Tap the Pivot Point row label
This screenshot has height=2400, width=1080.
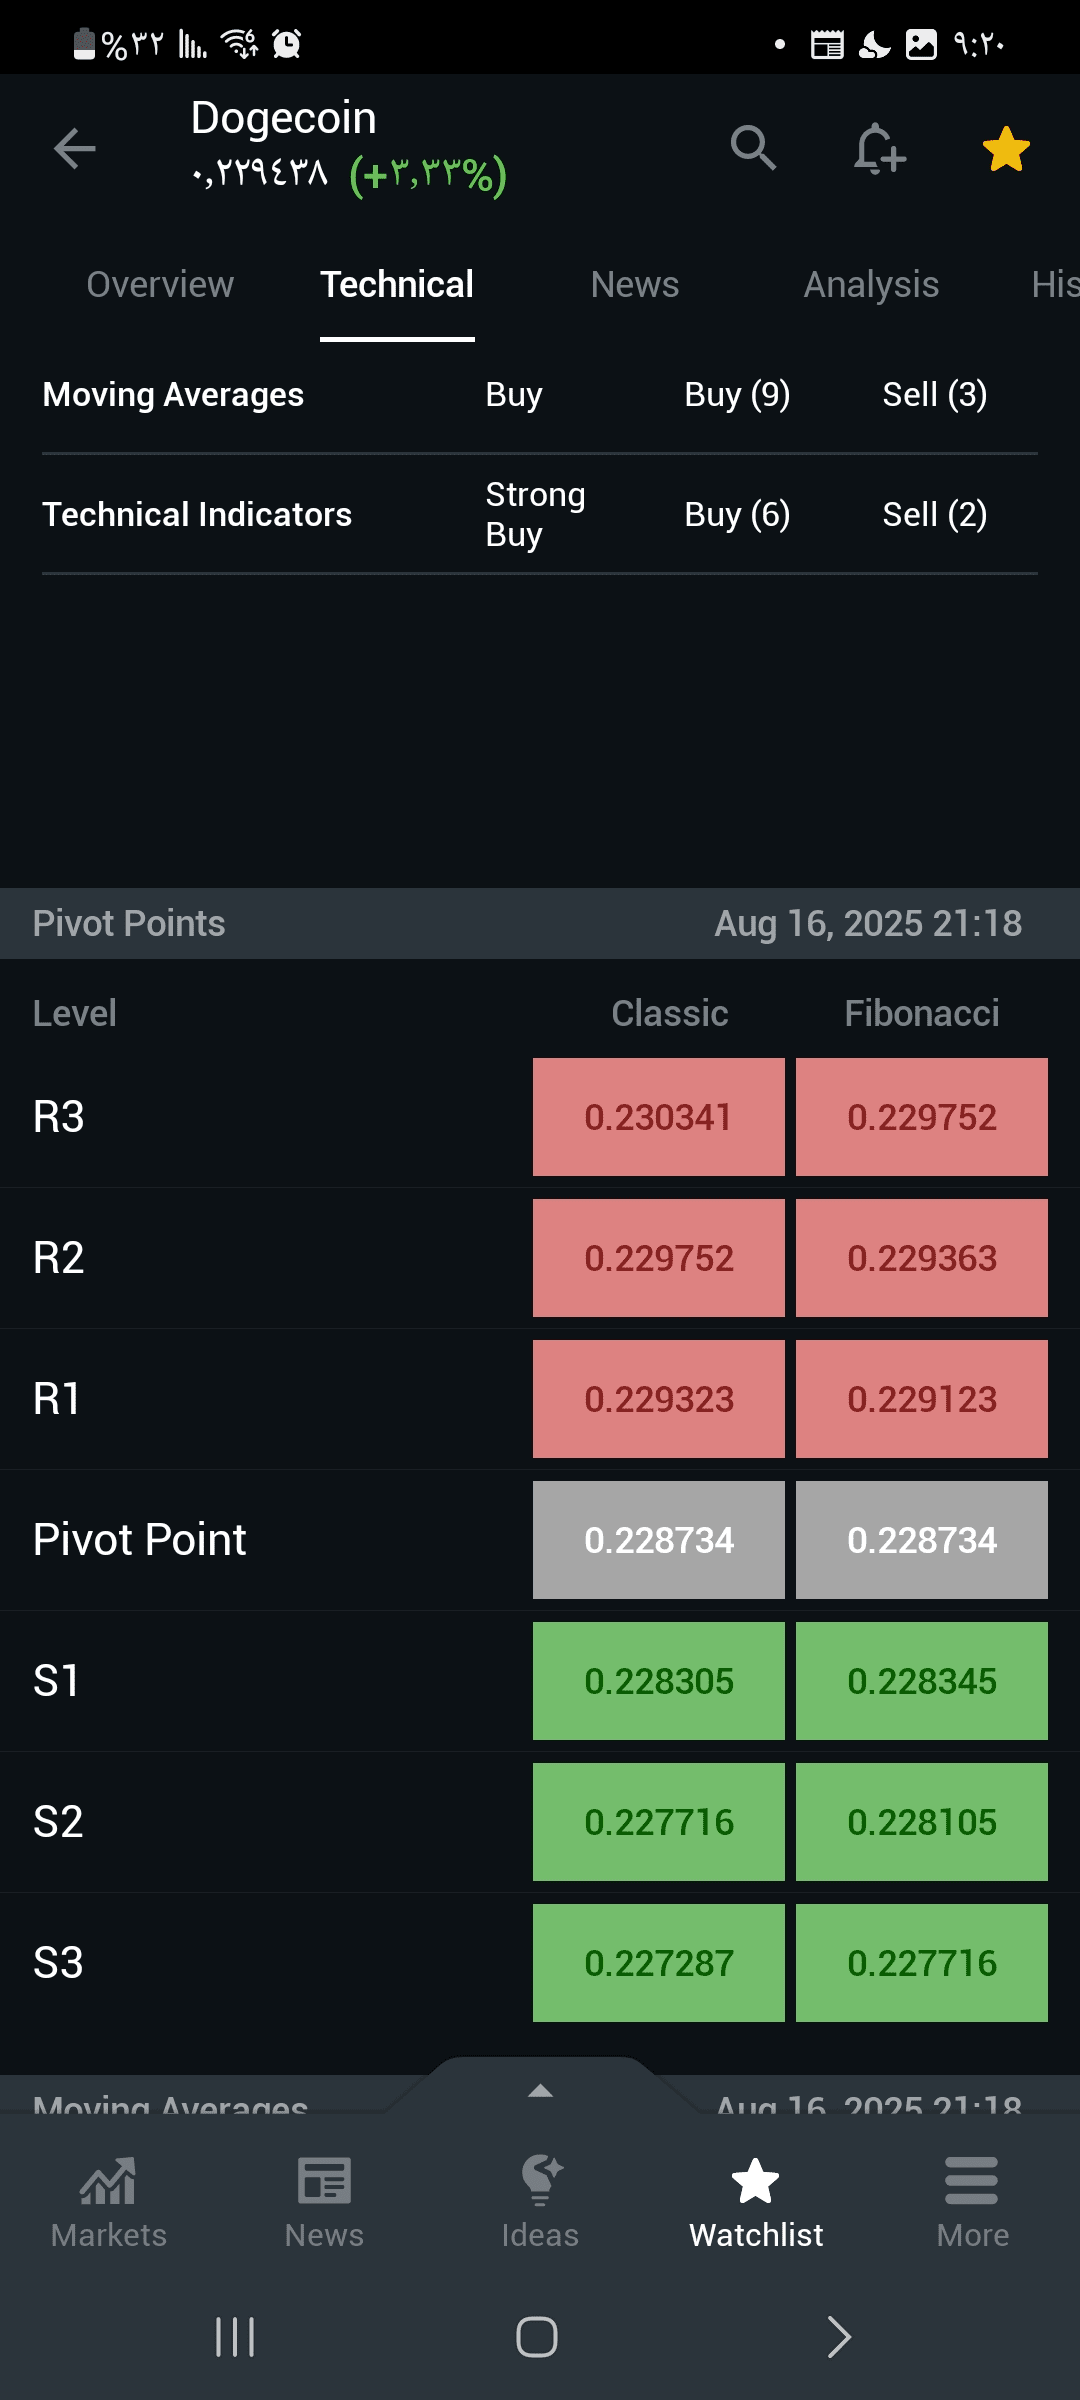pos(139,1540)
